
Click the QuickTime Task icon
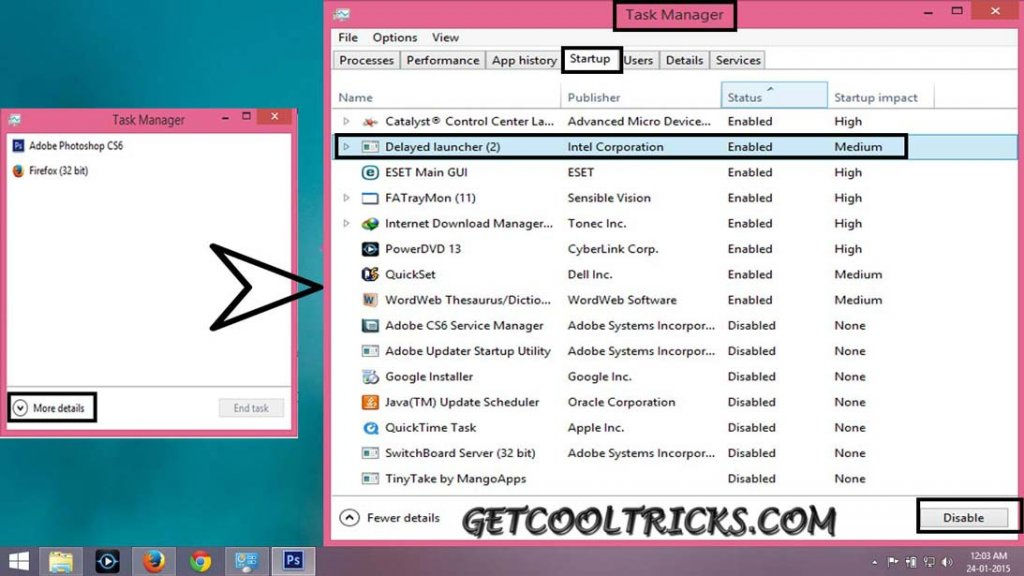point(370,428)
